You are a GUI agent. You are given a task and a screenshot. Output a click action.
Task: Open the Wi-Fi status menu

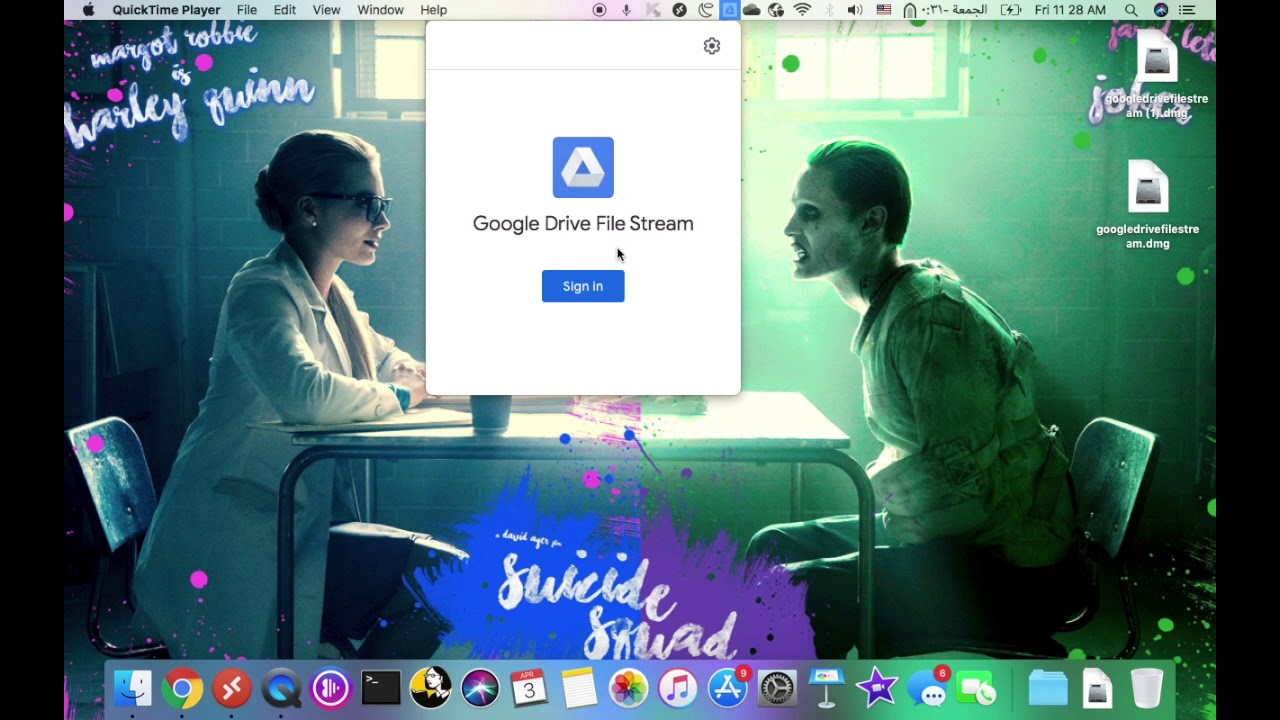point(802,10)
